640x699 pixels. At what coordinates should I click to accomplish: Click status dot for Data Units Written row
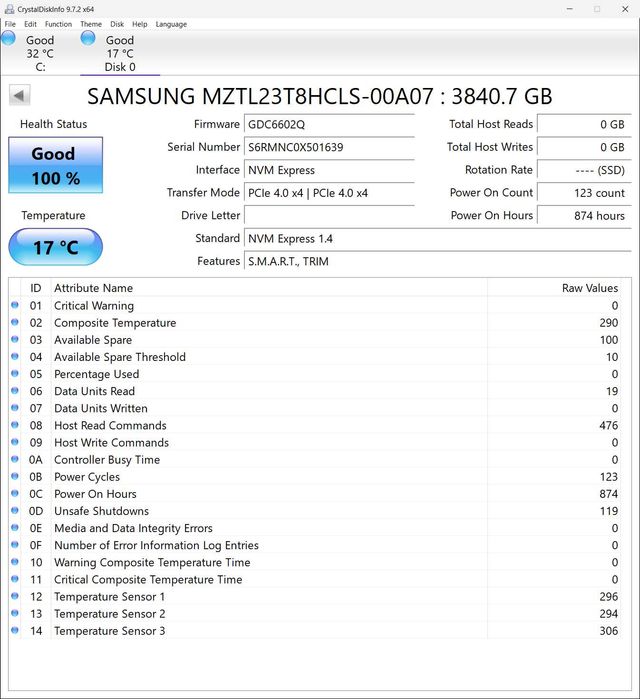click(x=15, y=407)
